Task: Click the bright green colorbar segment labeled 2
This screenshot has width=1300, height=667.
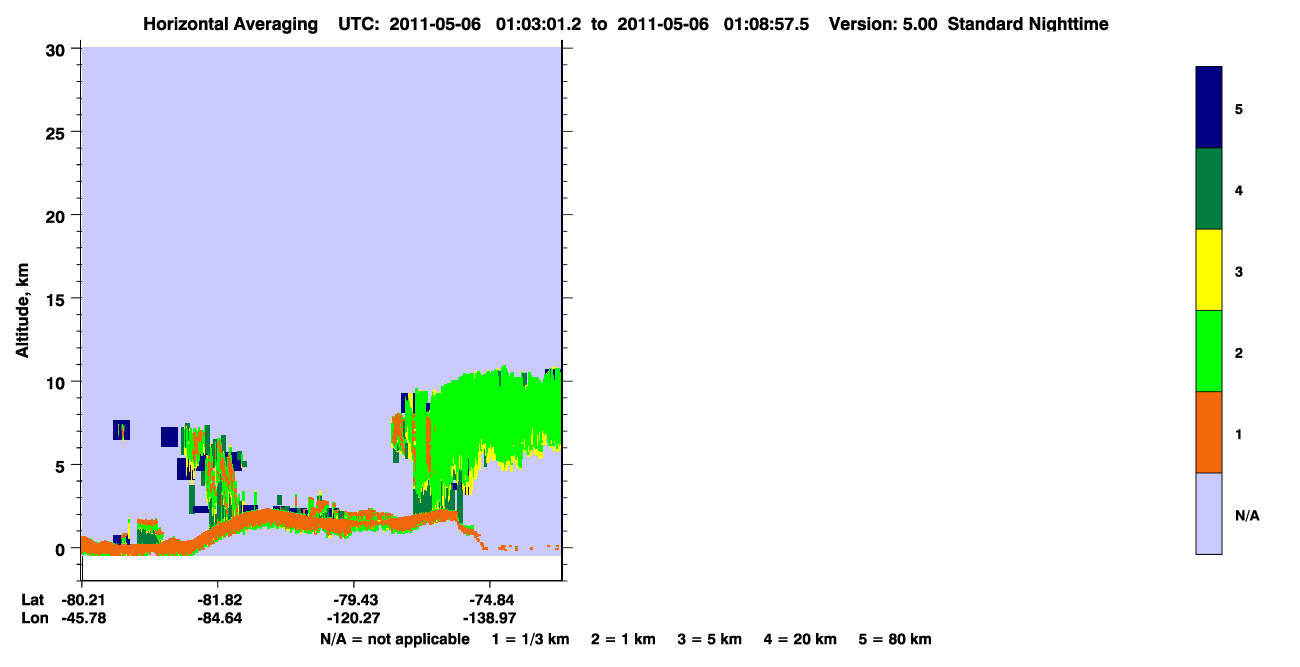Action: coord(1209,351)
